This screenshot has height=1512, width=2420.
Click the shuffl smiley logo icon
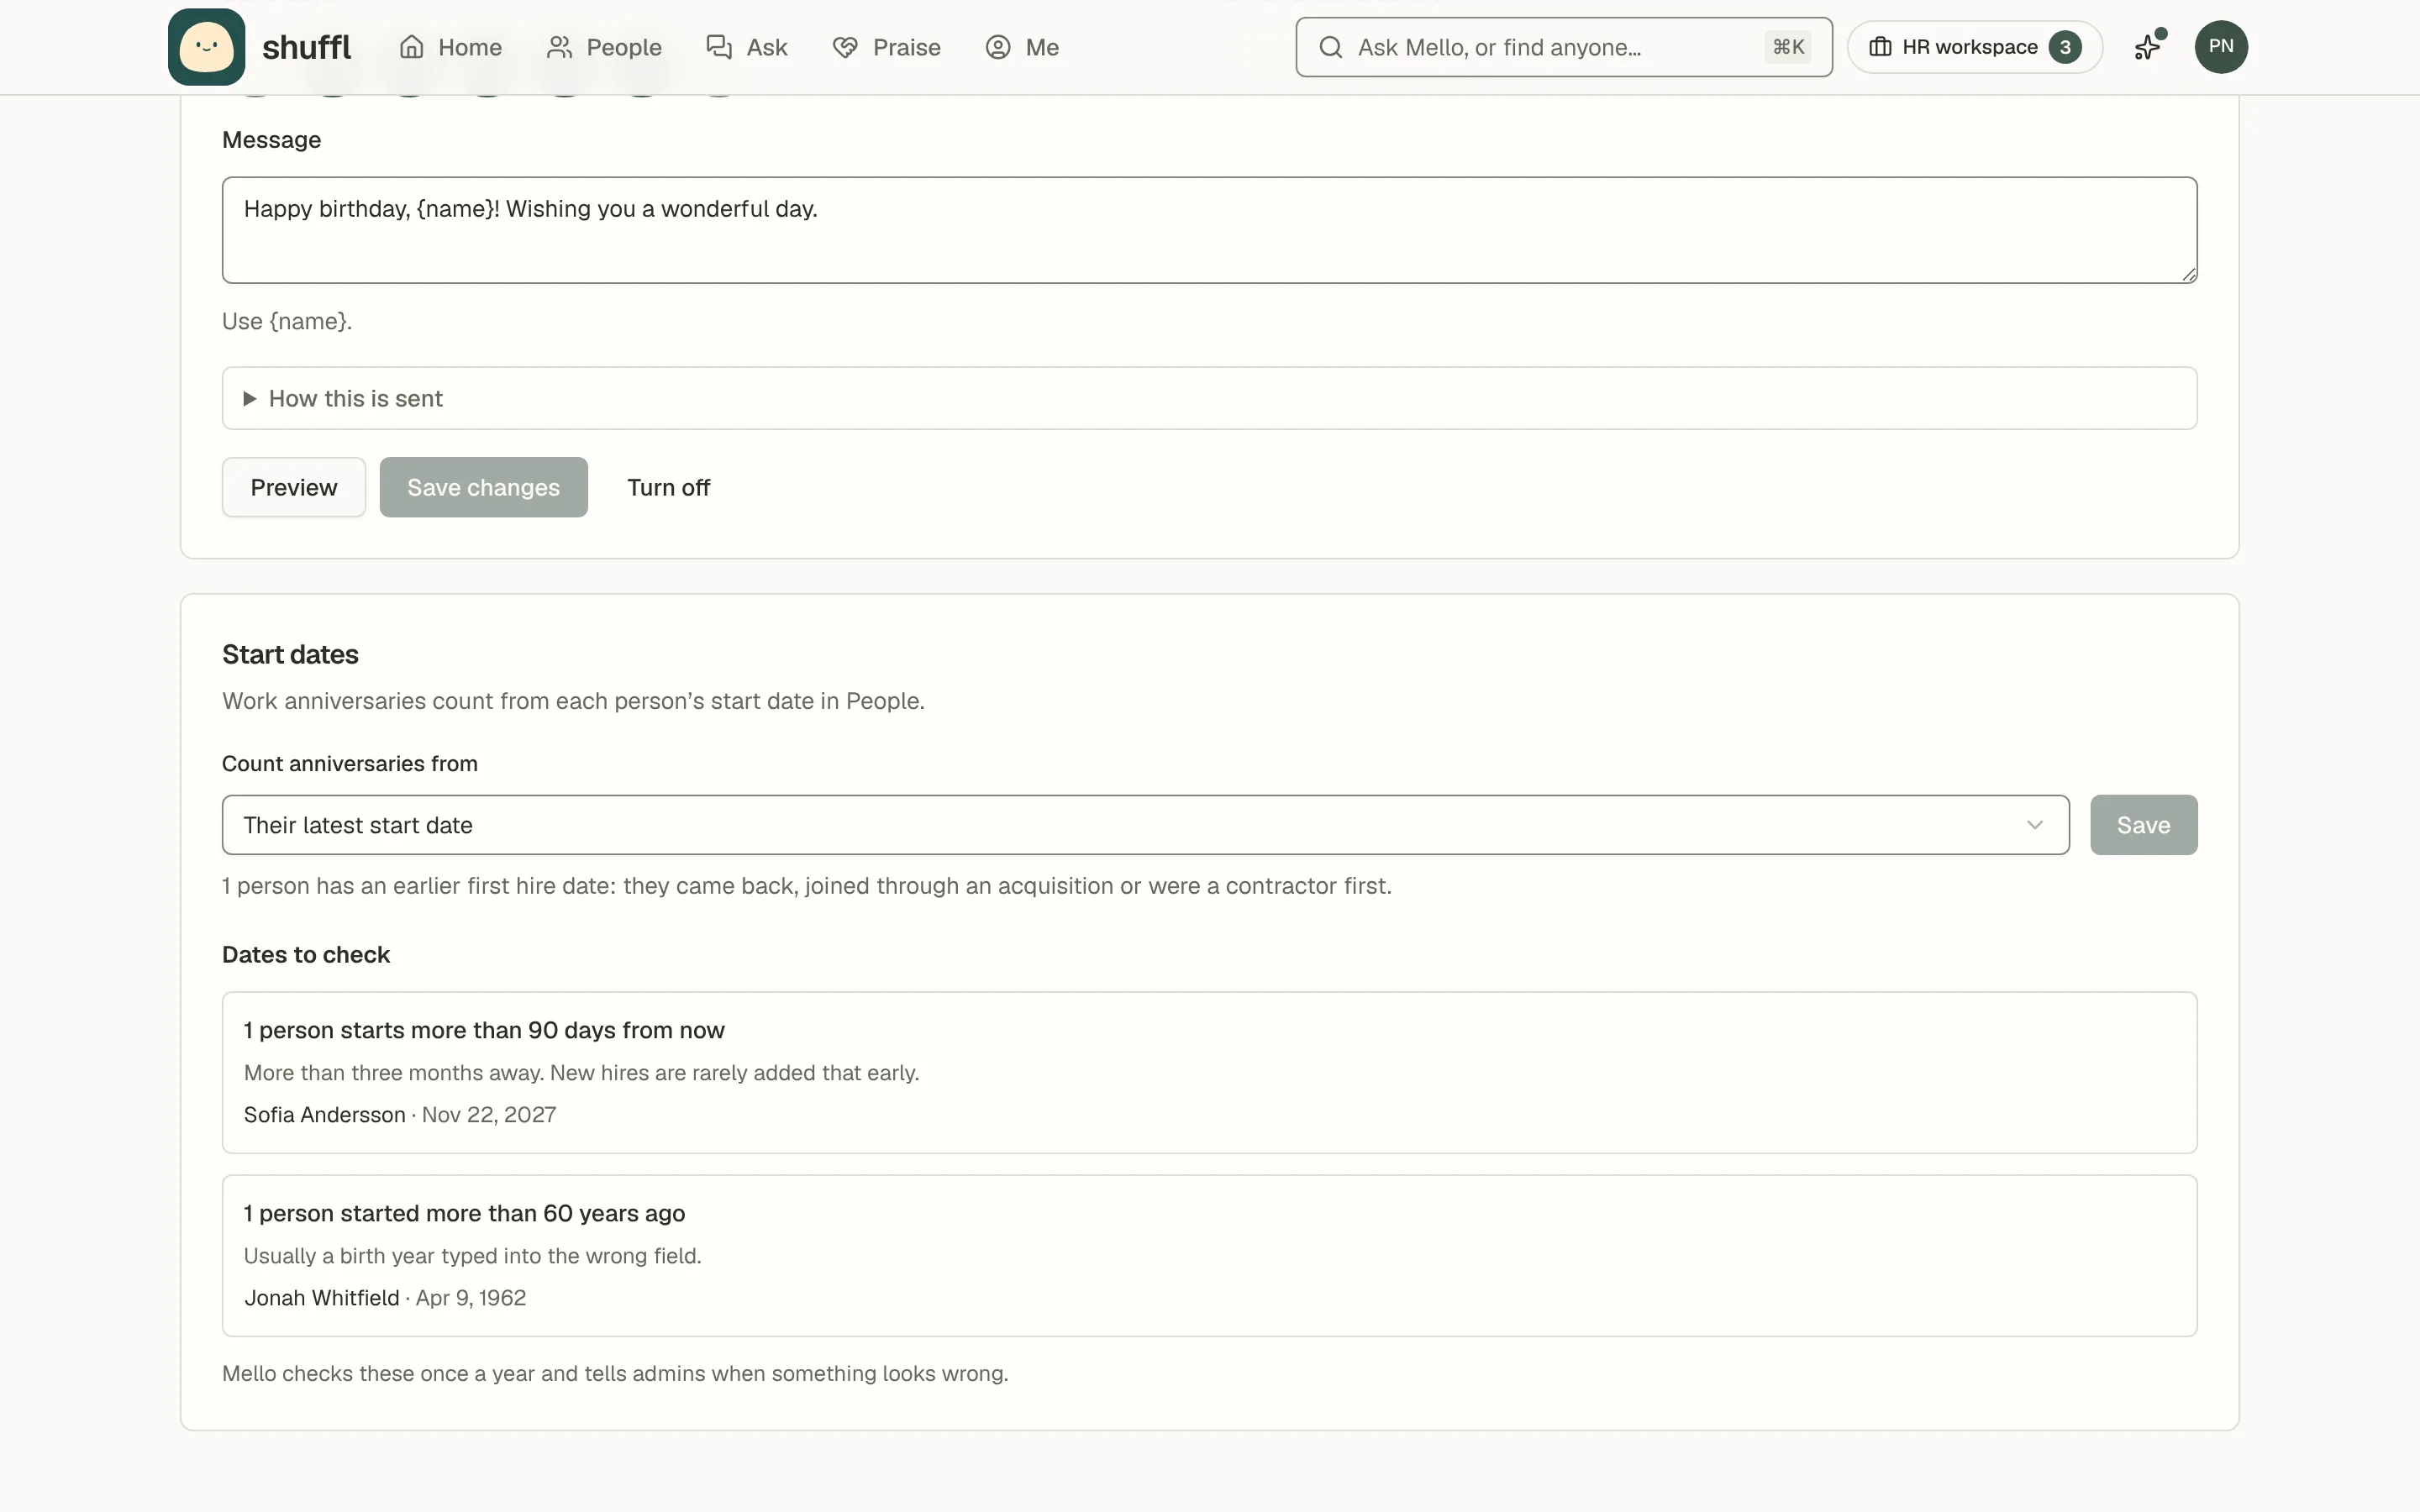pyautogui.click(x=206, y=47)
